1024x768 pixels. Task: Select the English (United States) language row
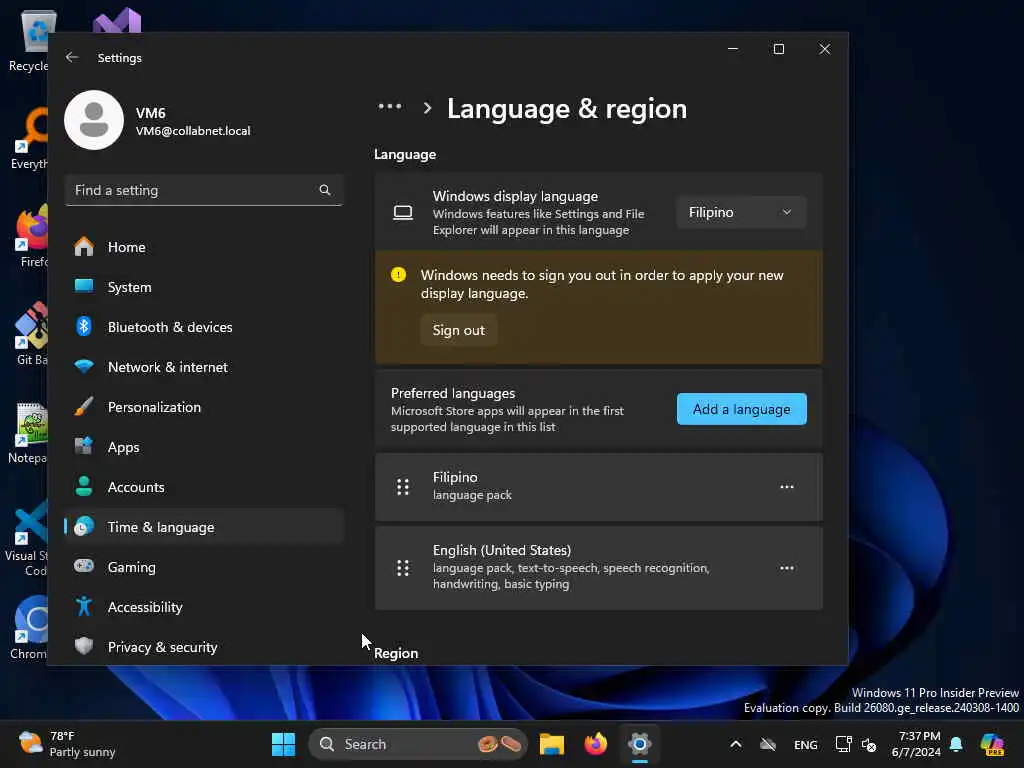pyautogui.click(x=599, y=568)
